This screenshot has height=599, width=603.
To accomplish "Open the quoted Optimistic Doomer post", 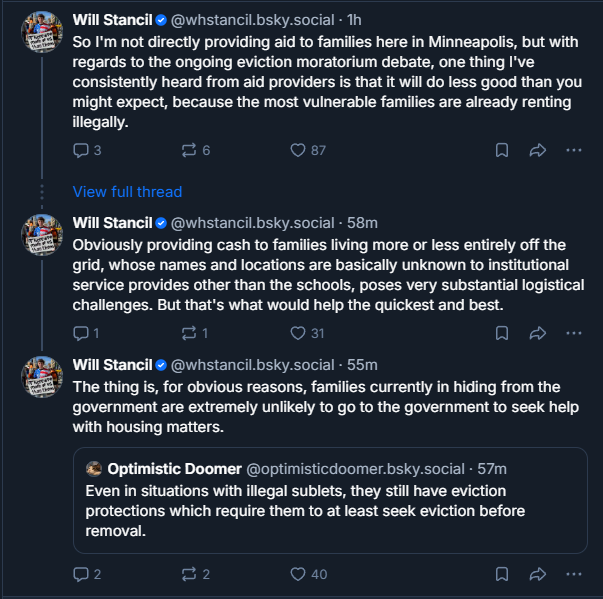I will pyautogui.click(x=330, y=500).
